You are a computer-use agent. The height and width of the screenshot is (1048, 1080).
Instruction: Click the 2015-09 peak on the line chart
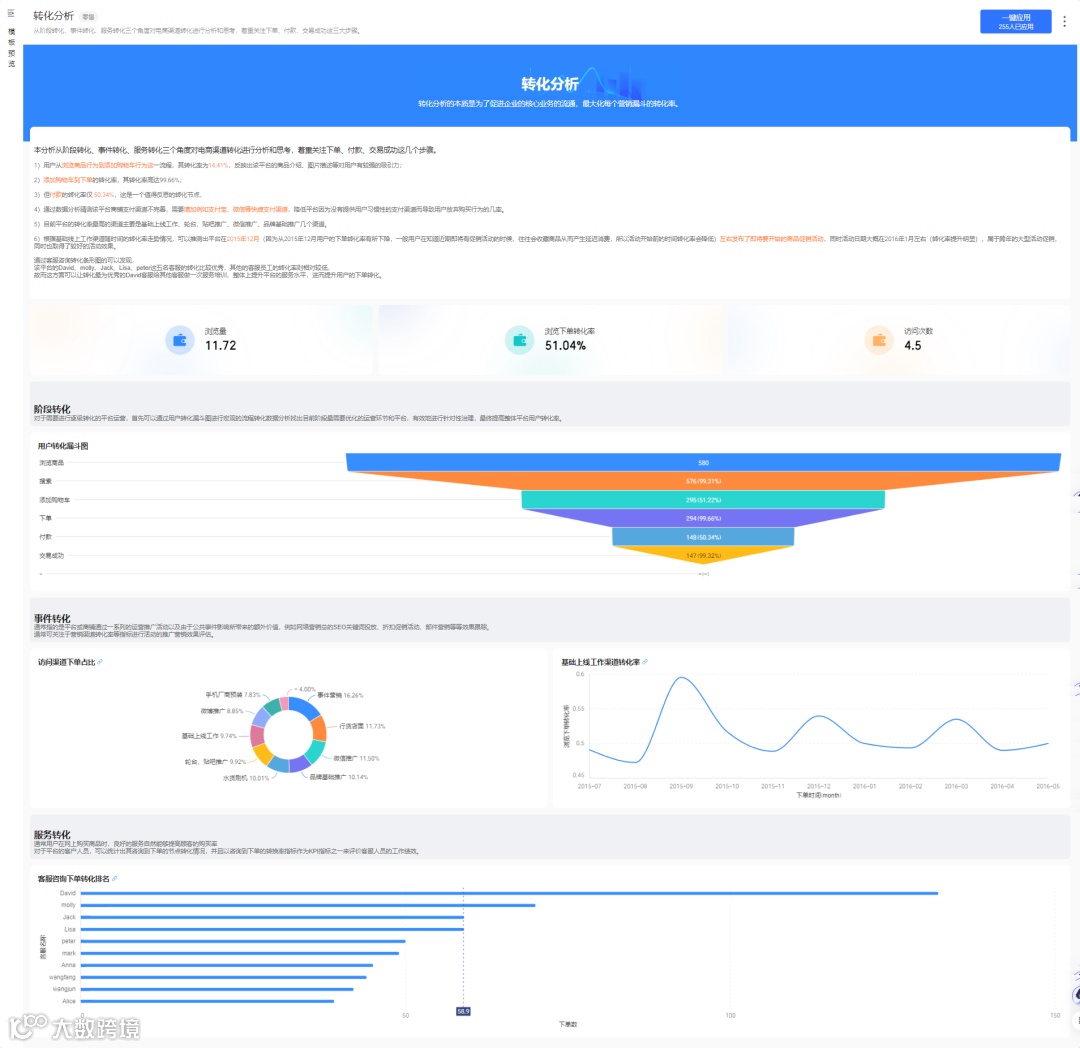[681, 678]
